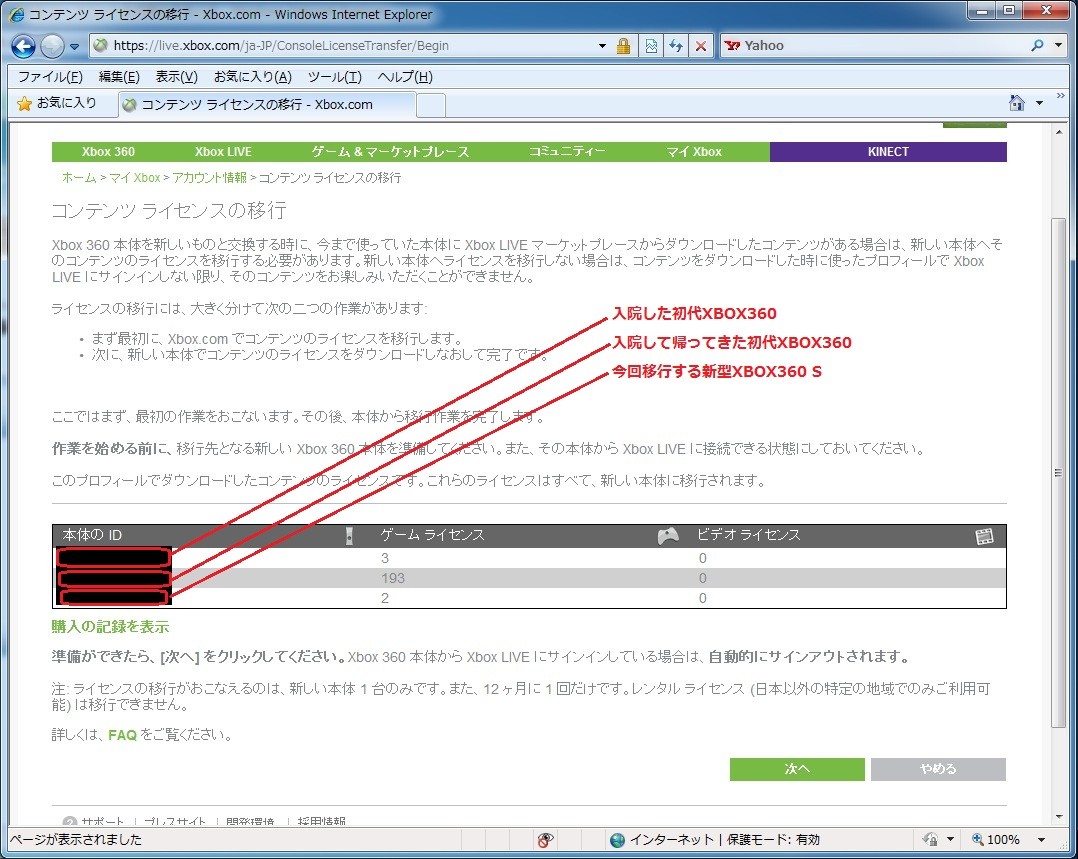Click the gray やめる button
Viewport: 1078px width, 859px height.
click(x=938, y=769)
